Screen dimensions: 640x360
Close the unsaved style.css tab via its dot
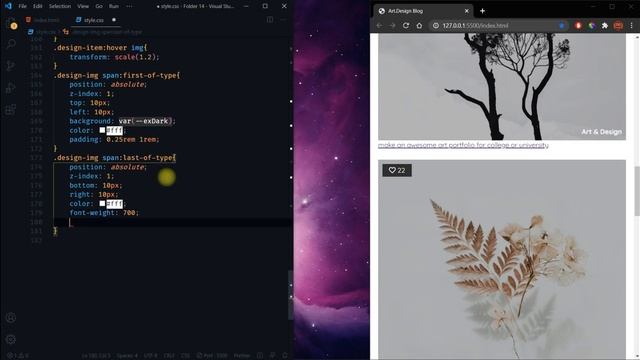[x=114, y=20]
